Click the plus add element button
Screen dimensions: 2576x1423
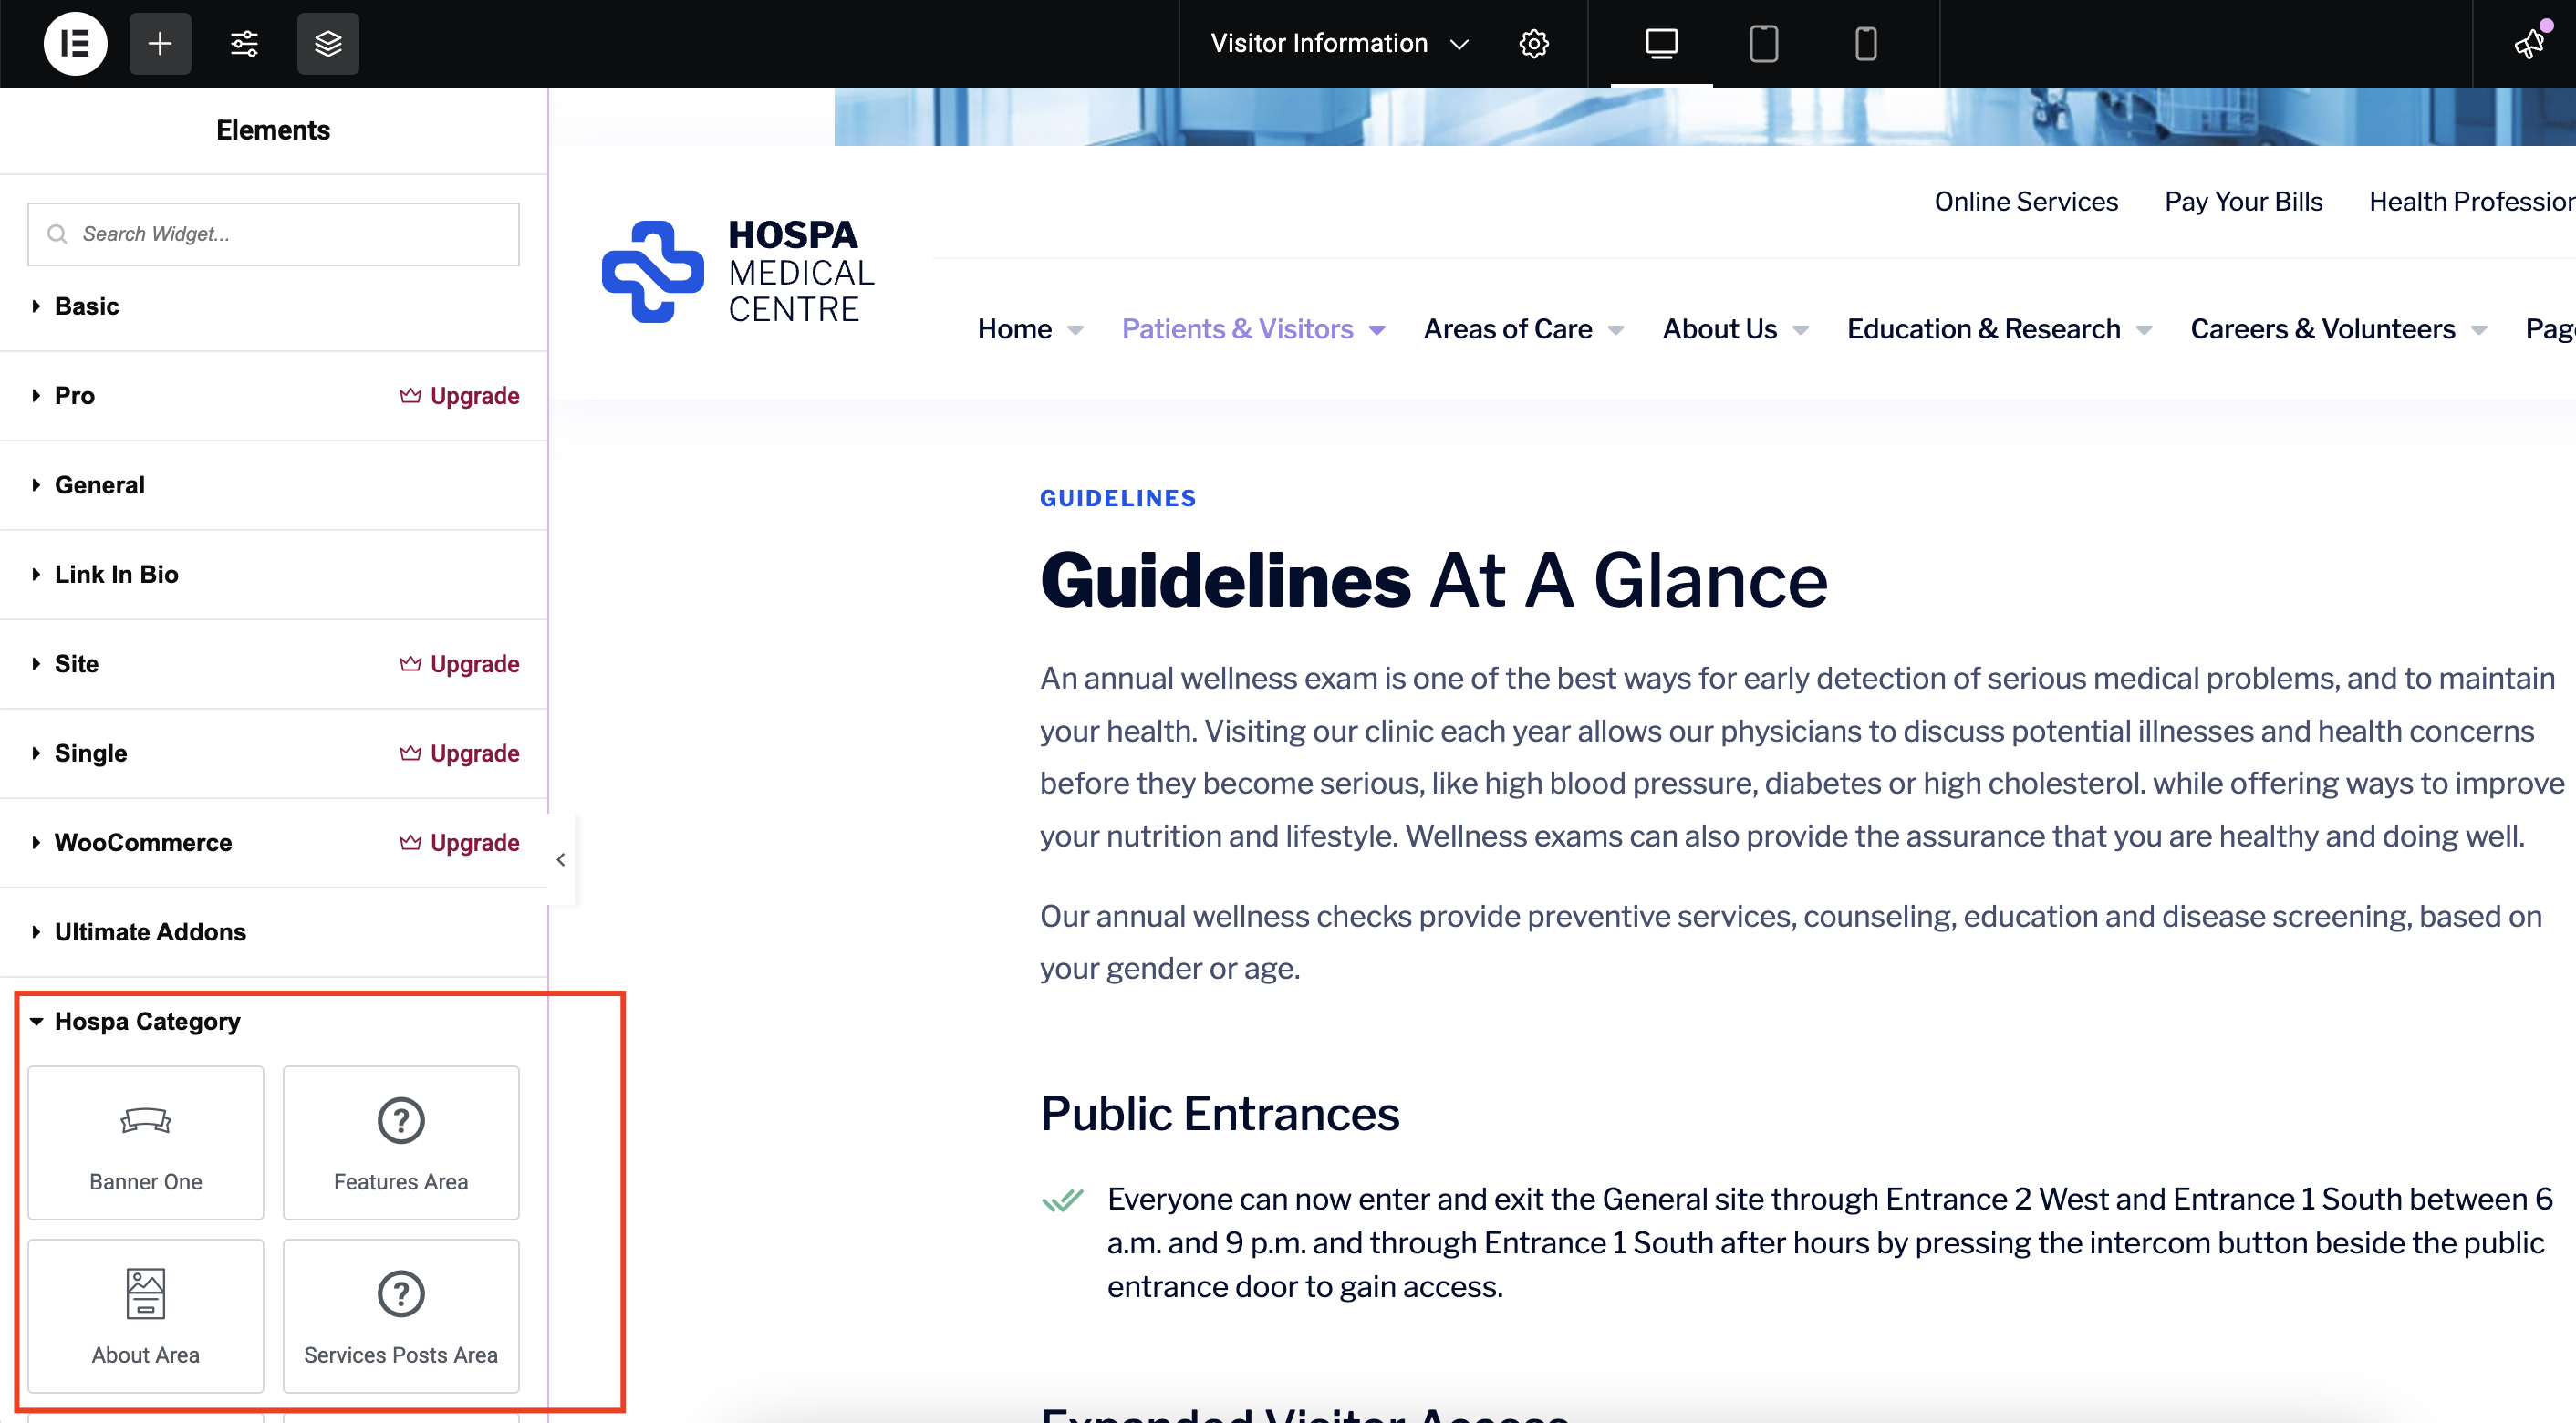[x=160, y=43]
